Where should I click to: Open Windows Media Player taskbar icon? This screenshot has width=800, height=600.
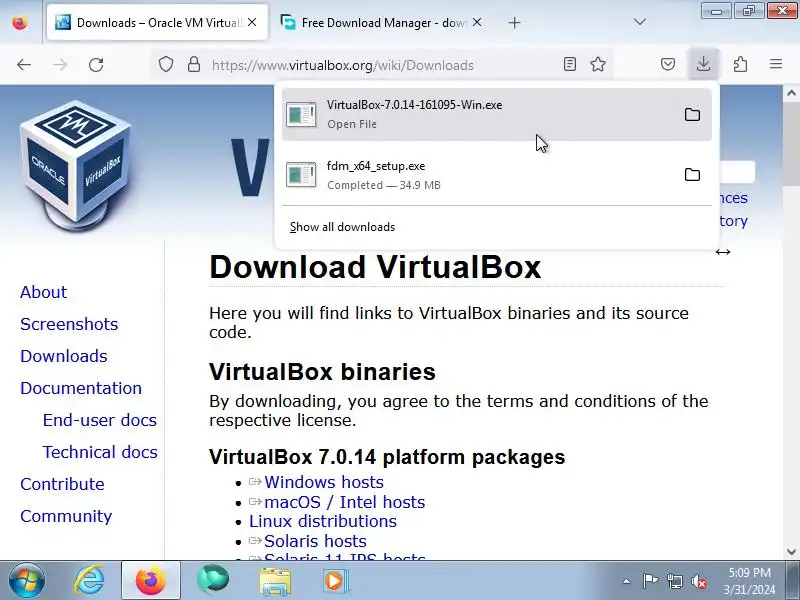335,581
